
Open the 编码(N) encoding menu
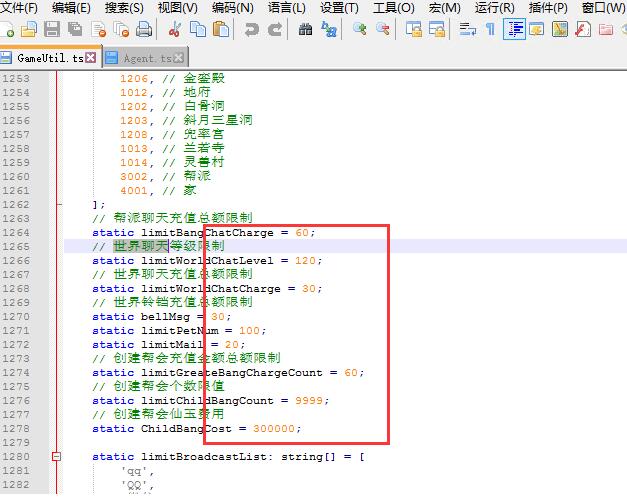(x=232, y=8)
